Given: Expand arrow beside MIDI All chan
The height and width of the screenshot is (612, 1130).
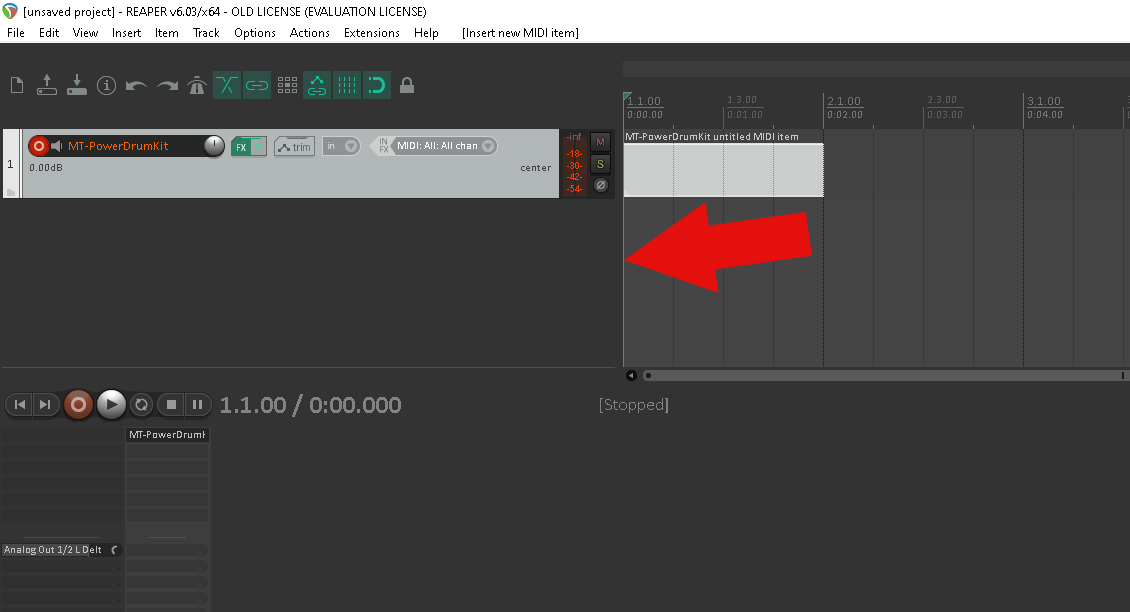Looking at the screenshot, I should tap(488, 146).
